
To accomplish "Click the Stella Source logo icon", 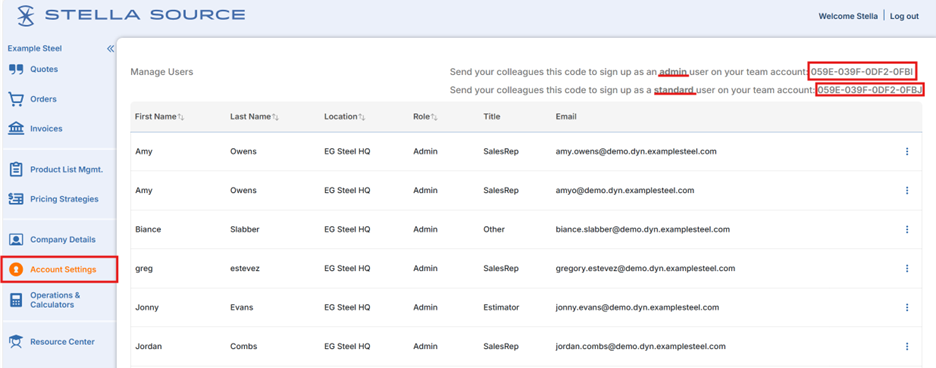I will pyautogui.click(x=26, y=16).
